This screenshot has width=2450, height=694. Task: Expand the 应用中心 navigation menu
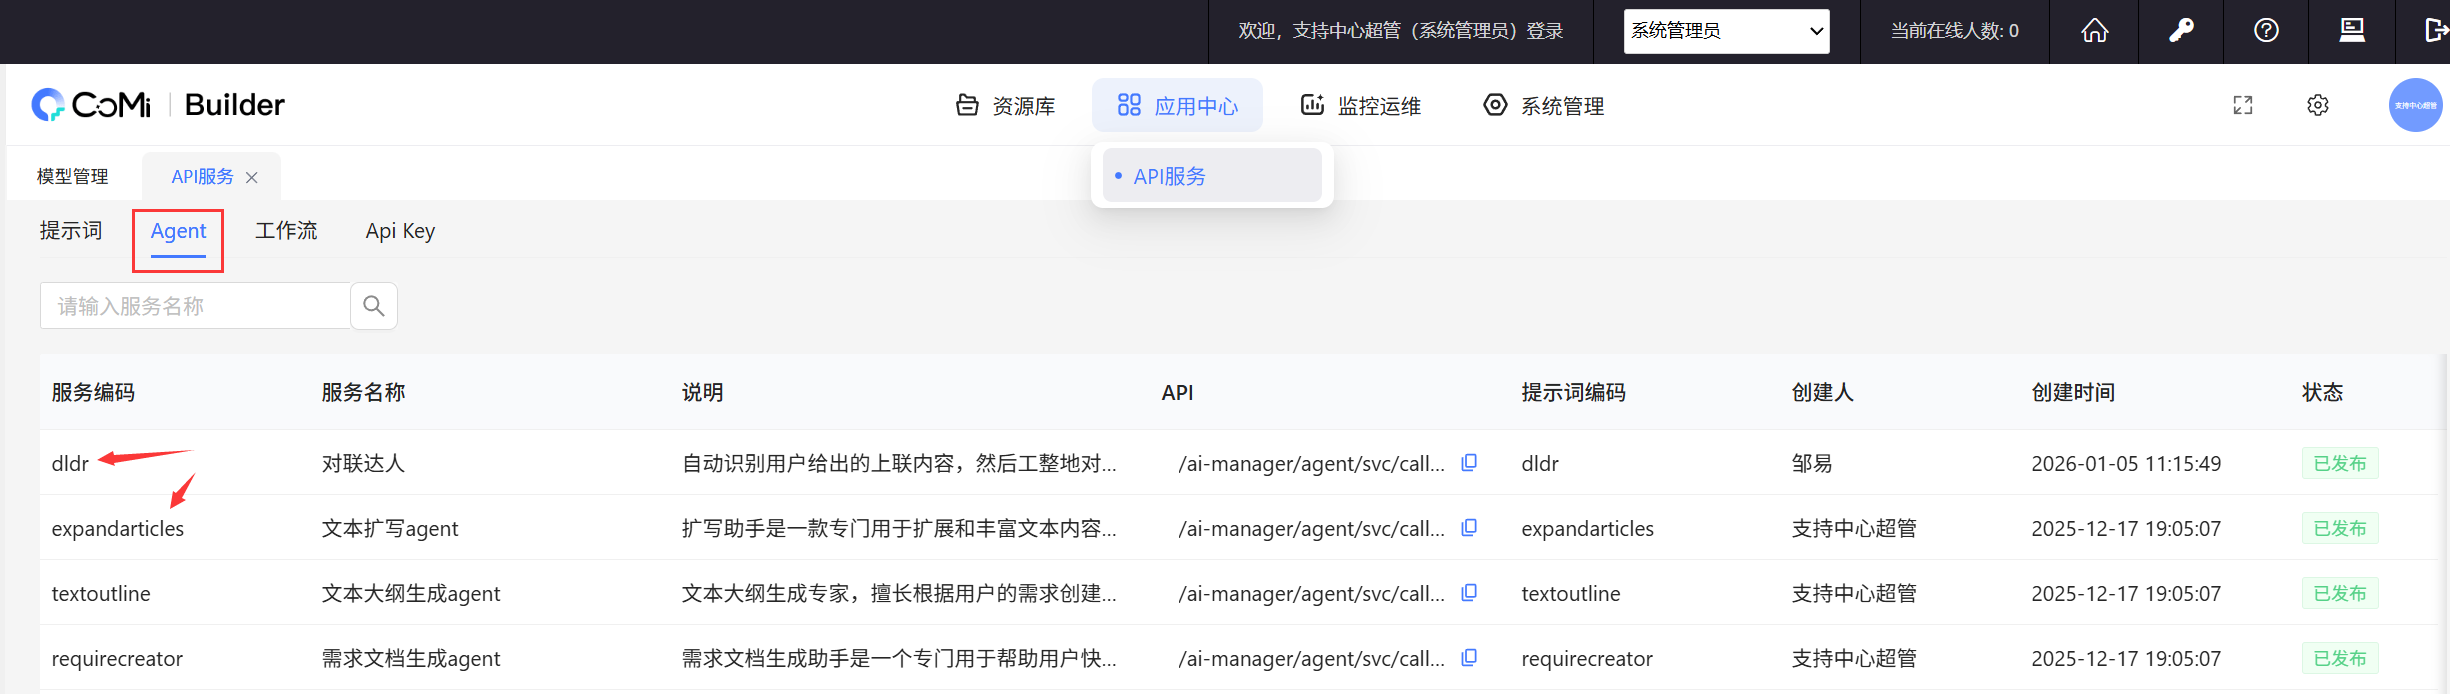point(1177,106)
